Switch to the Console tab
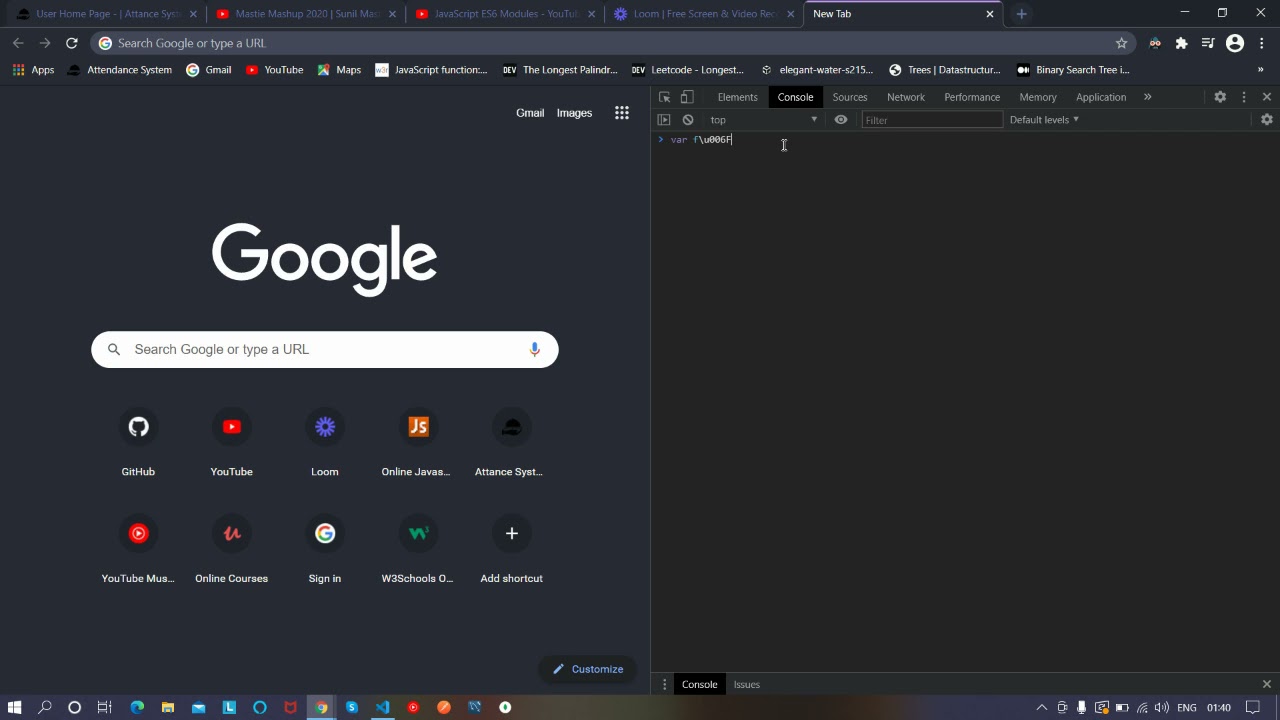The width and height of the screenshot is (1280, 720). 795,97
